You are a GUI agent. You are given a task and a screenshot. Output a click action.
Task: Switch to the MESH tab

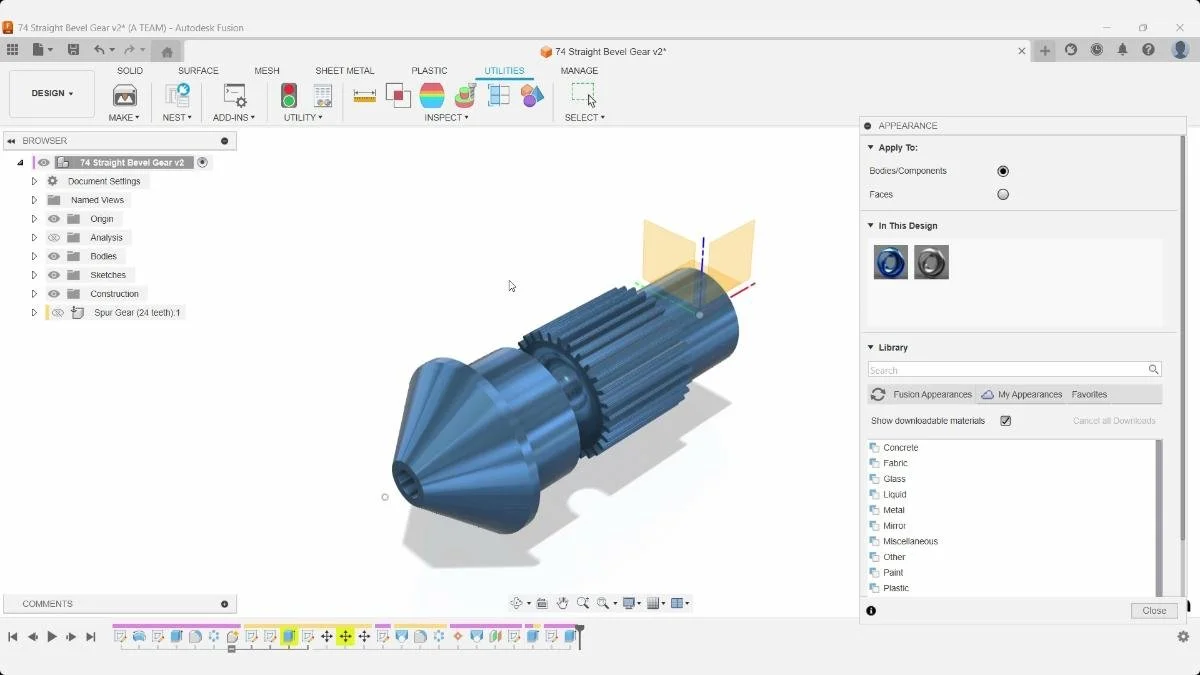coord(267,71)
